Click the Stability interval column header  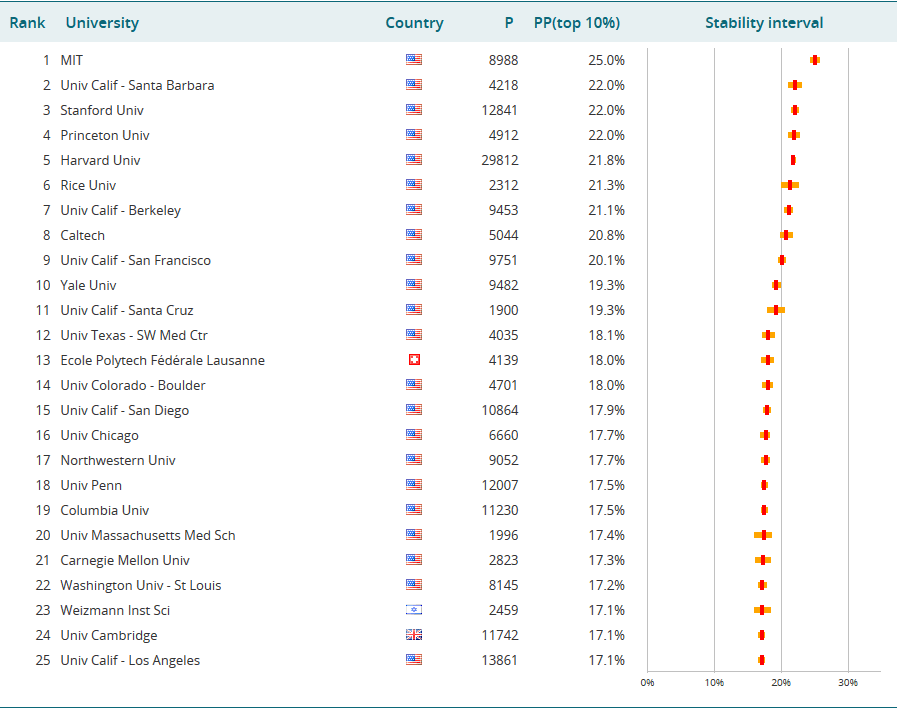point(764,23)
